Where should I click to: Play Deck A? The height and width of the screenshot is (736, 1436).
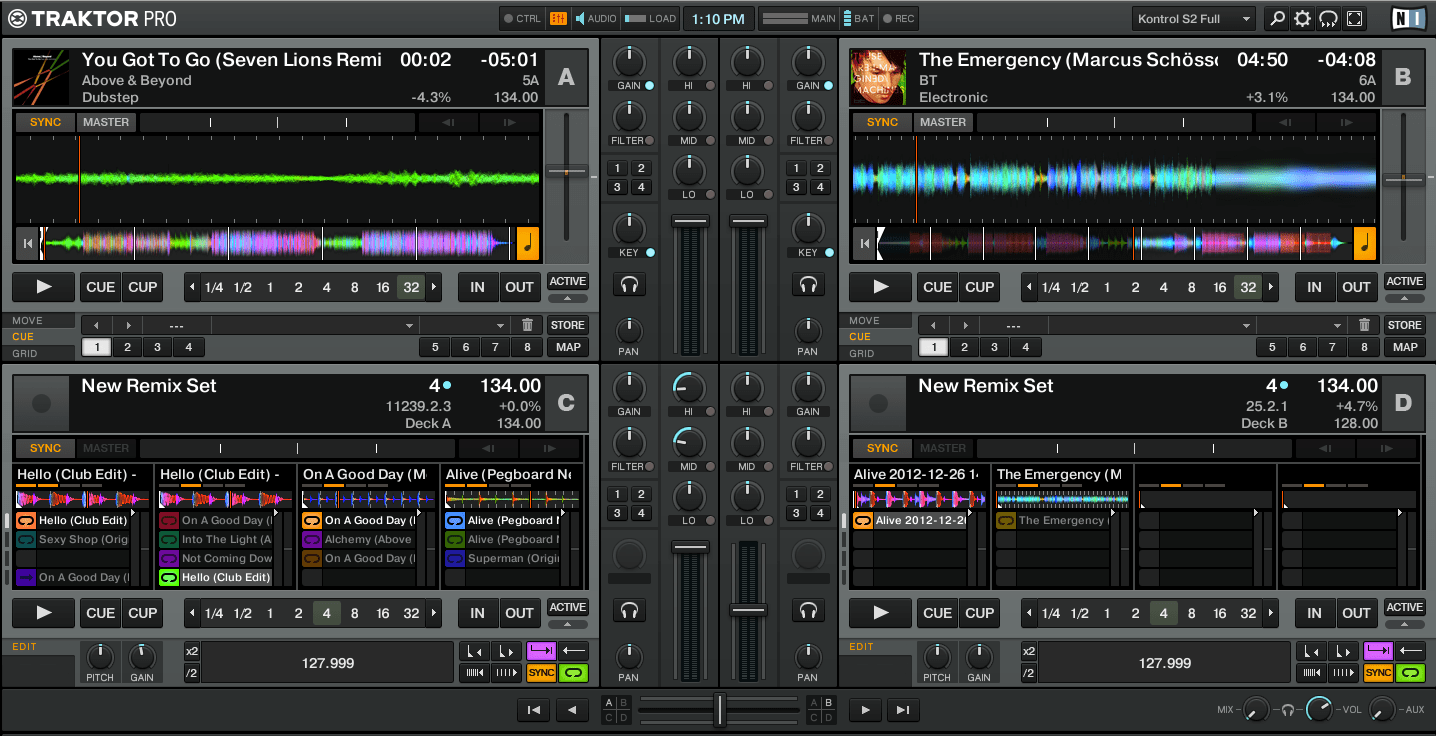click(44, 287)
